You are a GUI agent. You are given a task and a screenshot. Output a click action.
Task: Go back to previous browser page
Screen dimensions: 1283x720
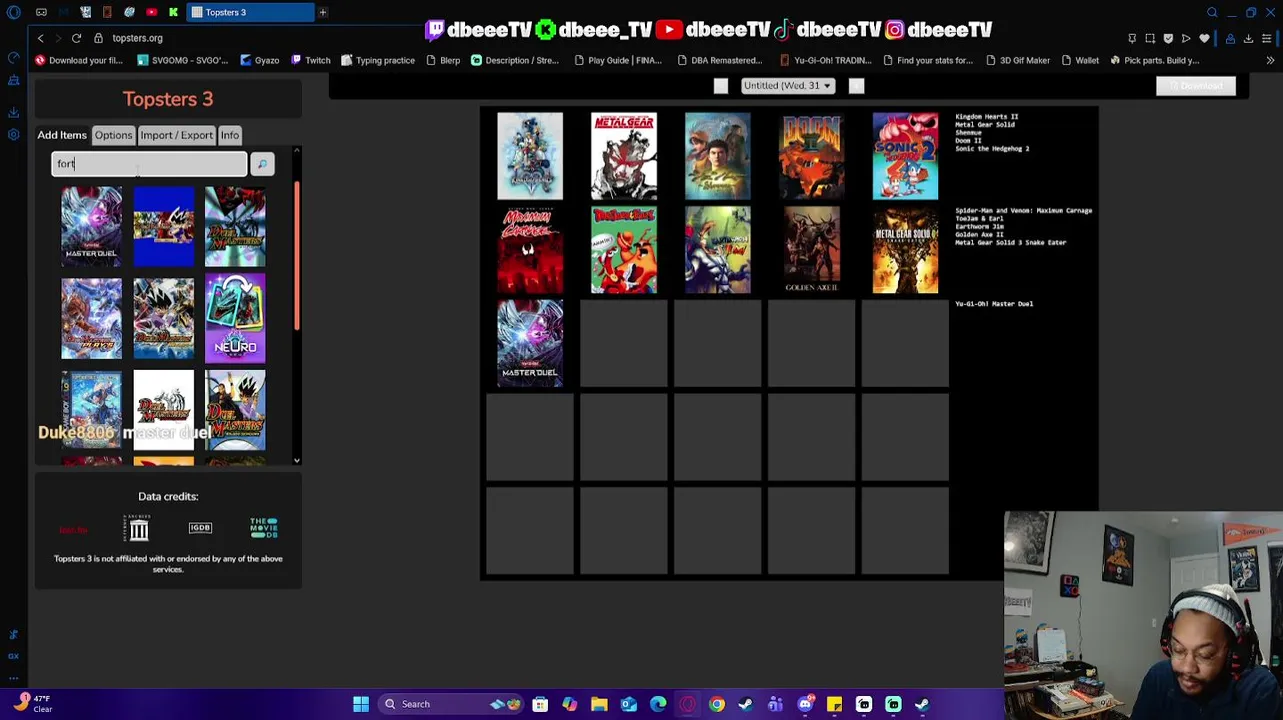click(x=40, y=38)
